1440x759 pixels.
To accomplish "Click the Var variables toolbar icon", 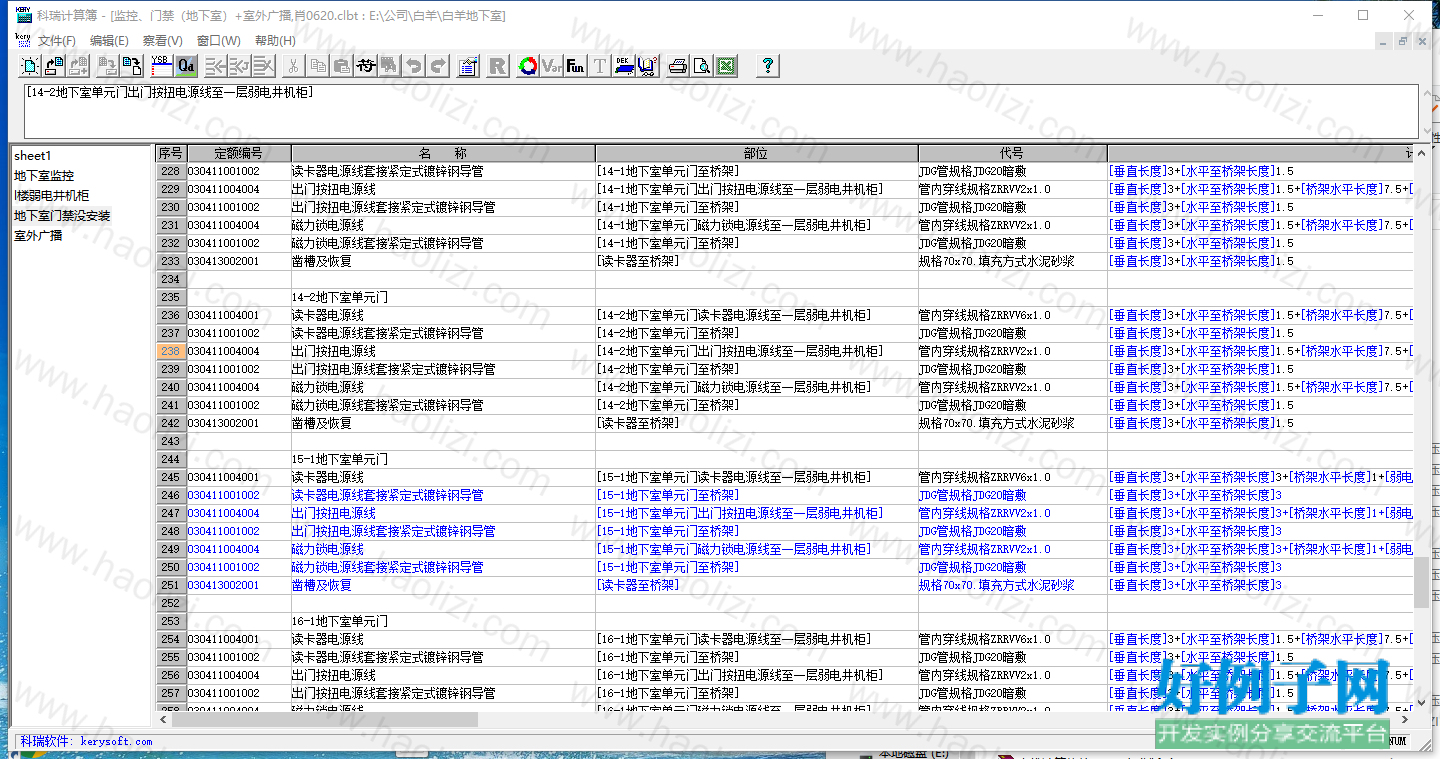I will point(551,66).
